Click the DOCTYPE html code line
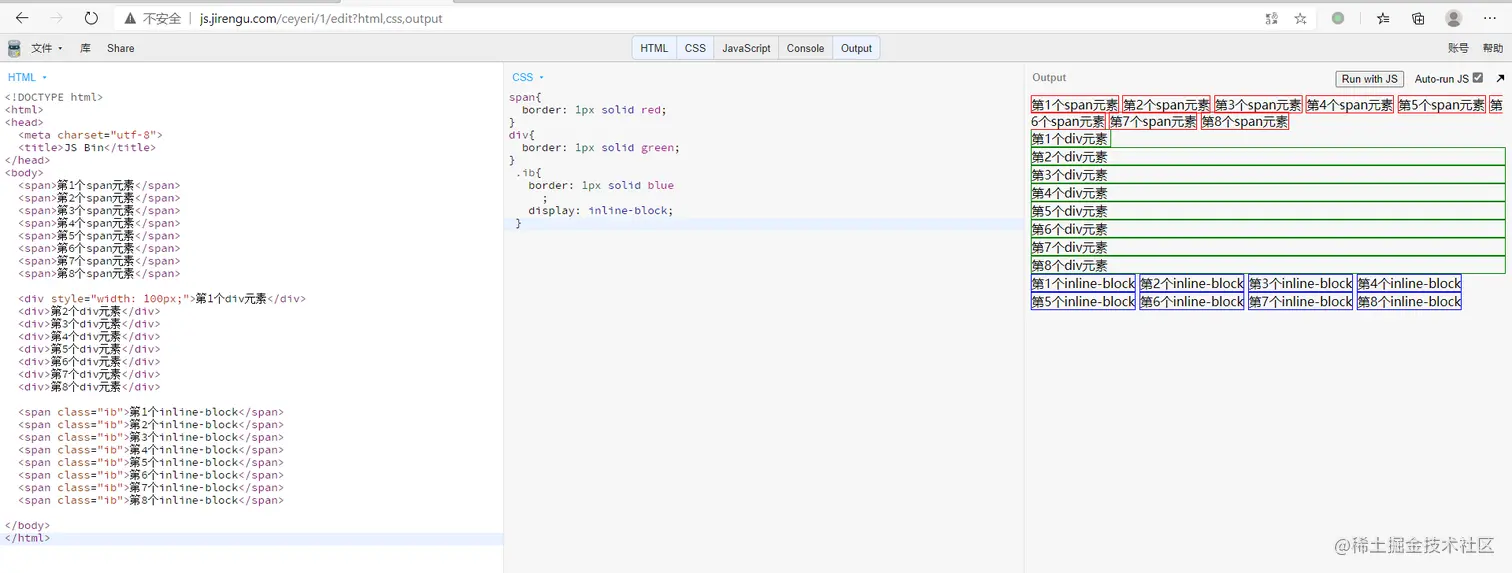Image resolution: width=1512 pixels, height=573 pixels. pos(54,97)
